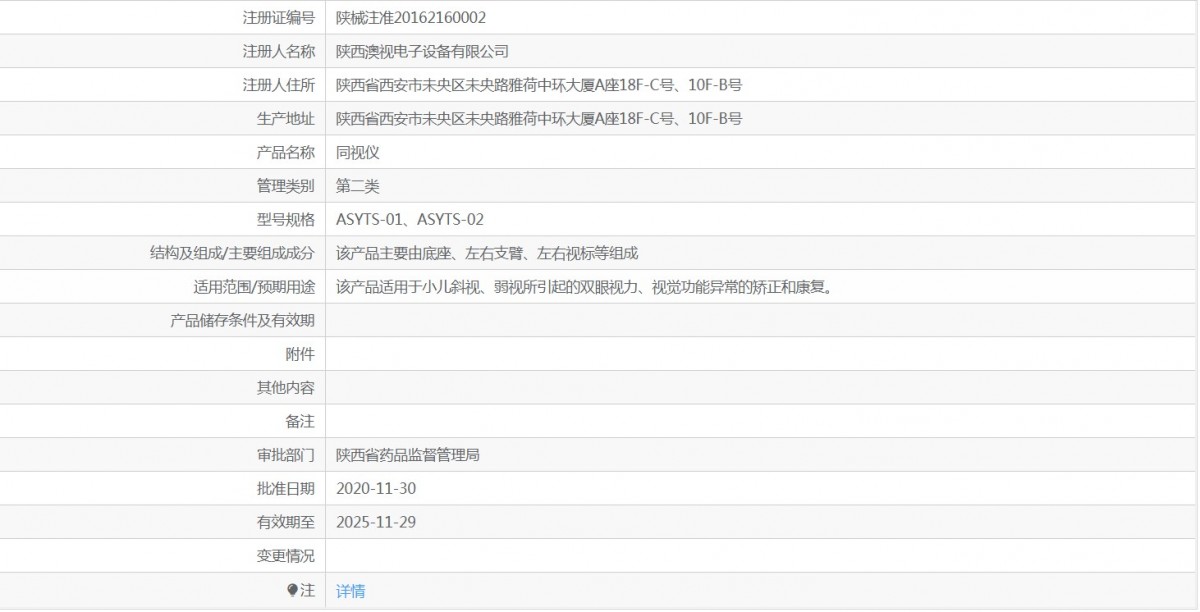Screen dimensions: 1200x612
Task: Click the 适用范围 intended-use description
Action: (585, 287)
